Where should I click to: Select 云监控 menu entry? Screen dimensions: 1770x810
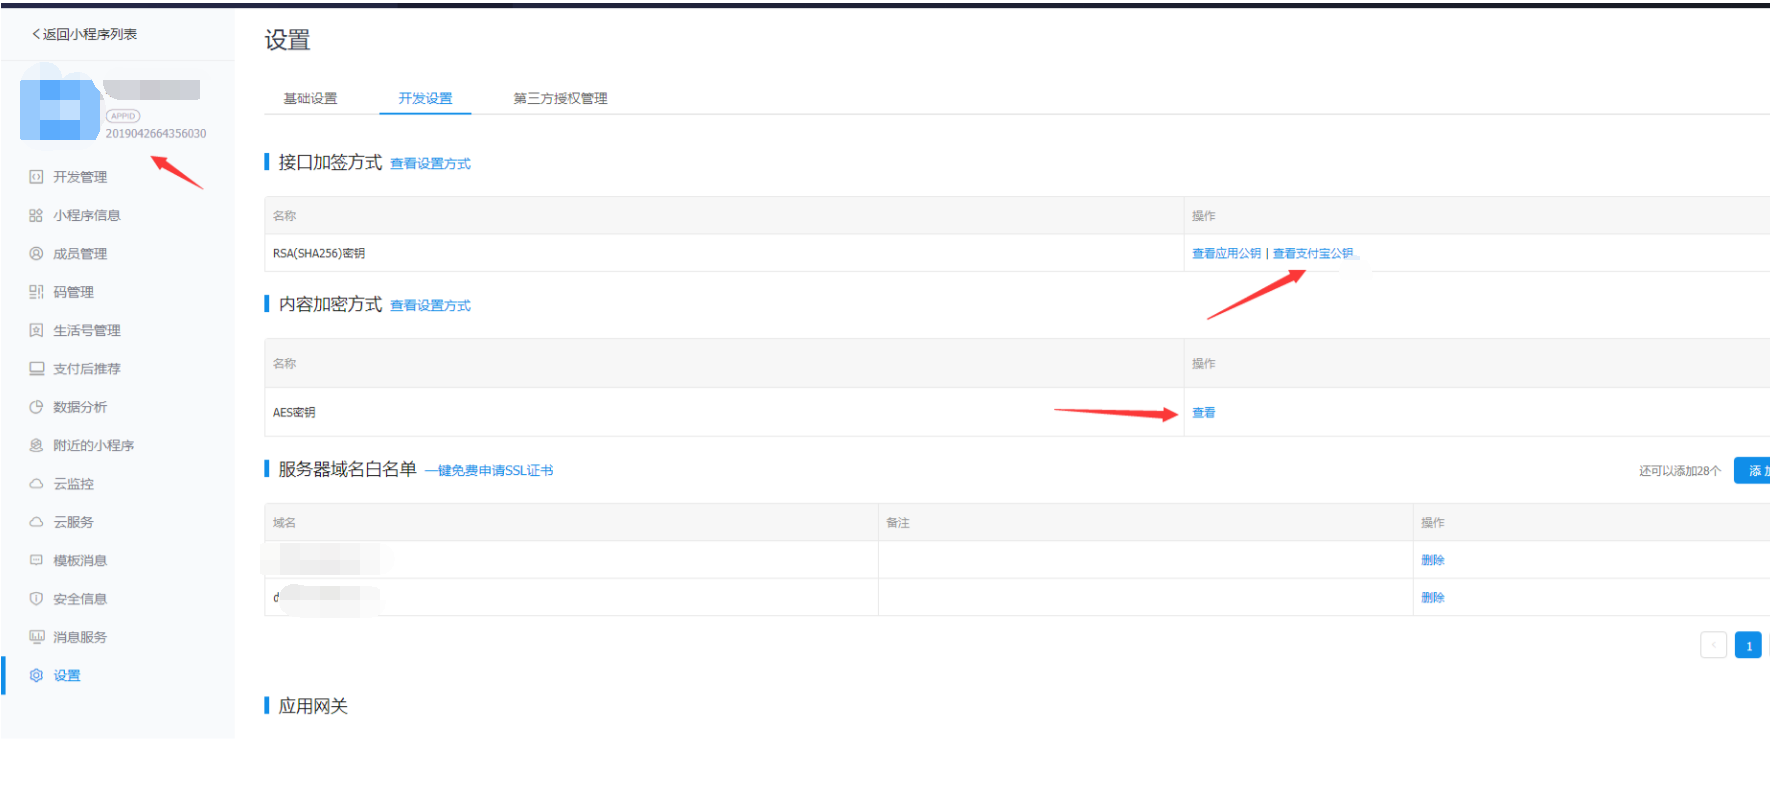[73, 484]
